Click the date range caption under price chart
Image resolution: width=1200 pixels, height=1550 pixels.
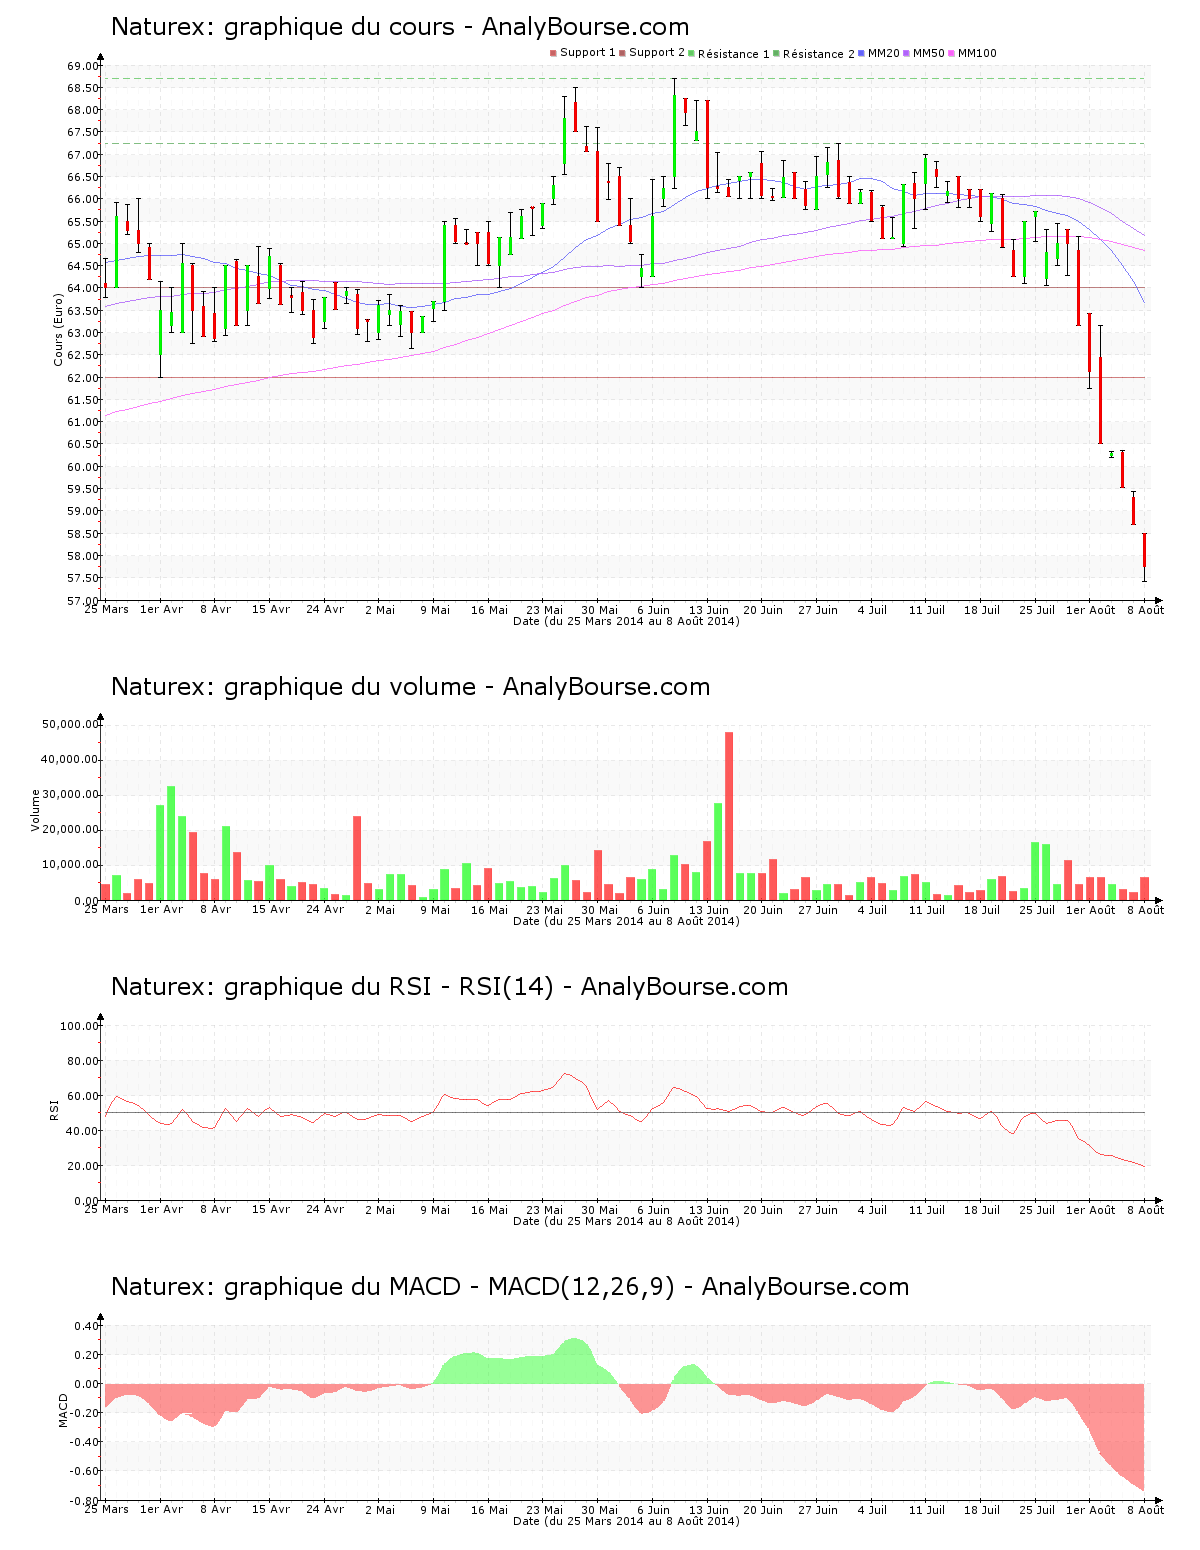click(626, 621)
